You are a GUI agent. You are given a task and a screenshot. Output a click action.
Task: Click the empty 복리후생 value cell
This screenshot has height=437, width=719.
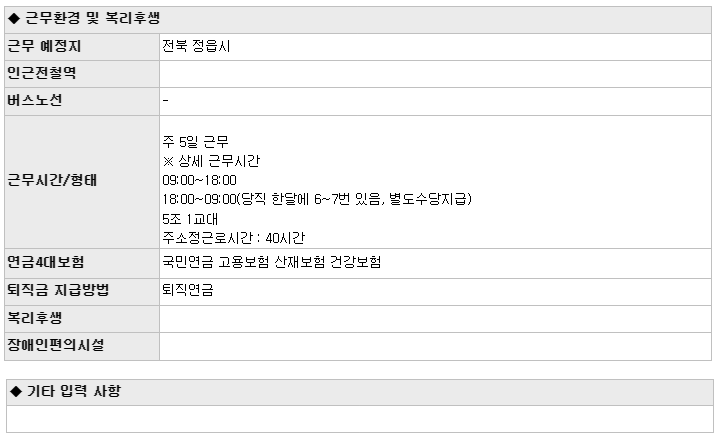(x=436, y=319)
